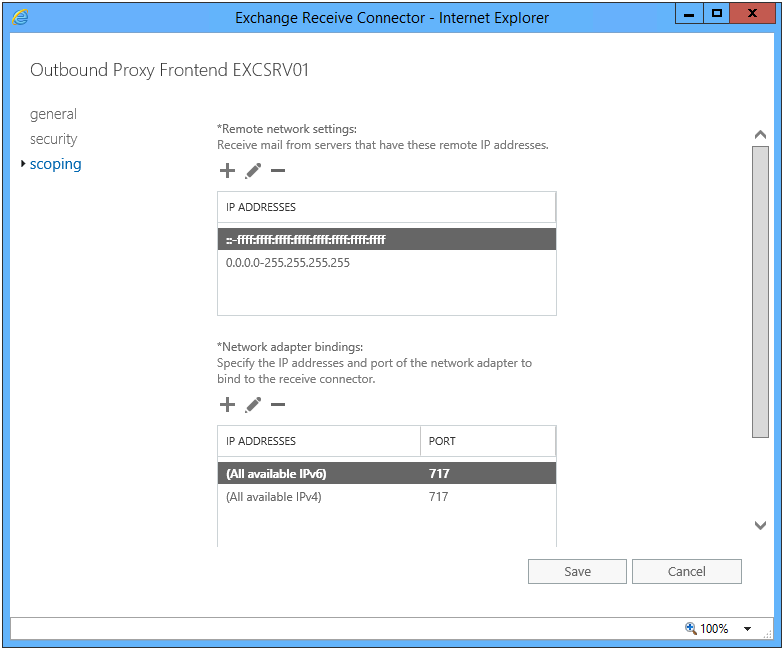Remove selected remote IP address with minus icon
This screenshot has height=650, width=783.
278,171
